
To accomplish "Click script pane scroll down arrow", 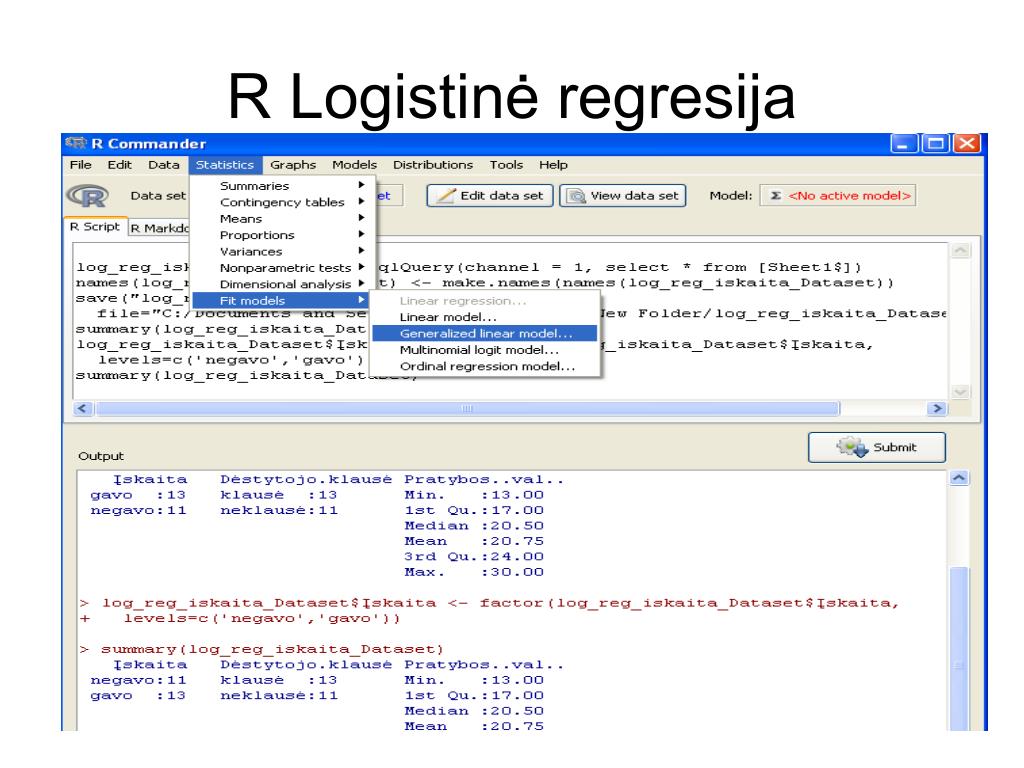I will (x=960, y=392).
